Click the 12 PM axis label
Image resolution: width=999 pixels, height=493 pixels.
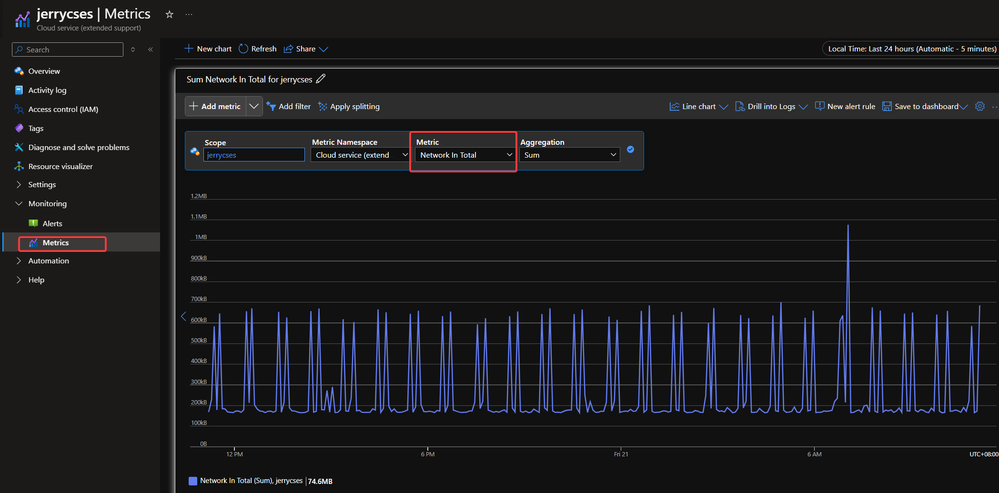(x=234, y=454)
